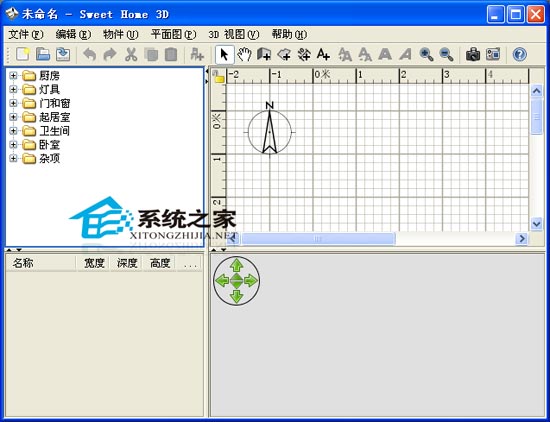Click the Redo arrow icon
550x422 pixels.
[x=110, y=54]
